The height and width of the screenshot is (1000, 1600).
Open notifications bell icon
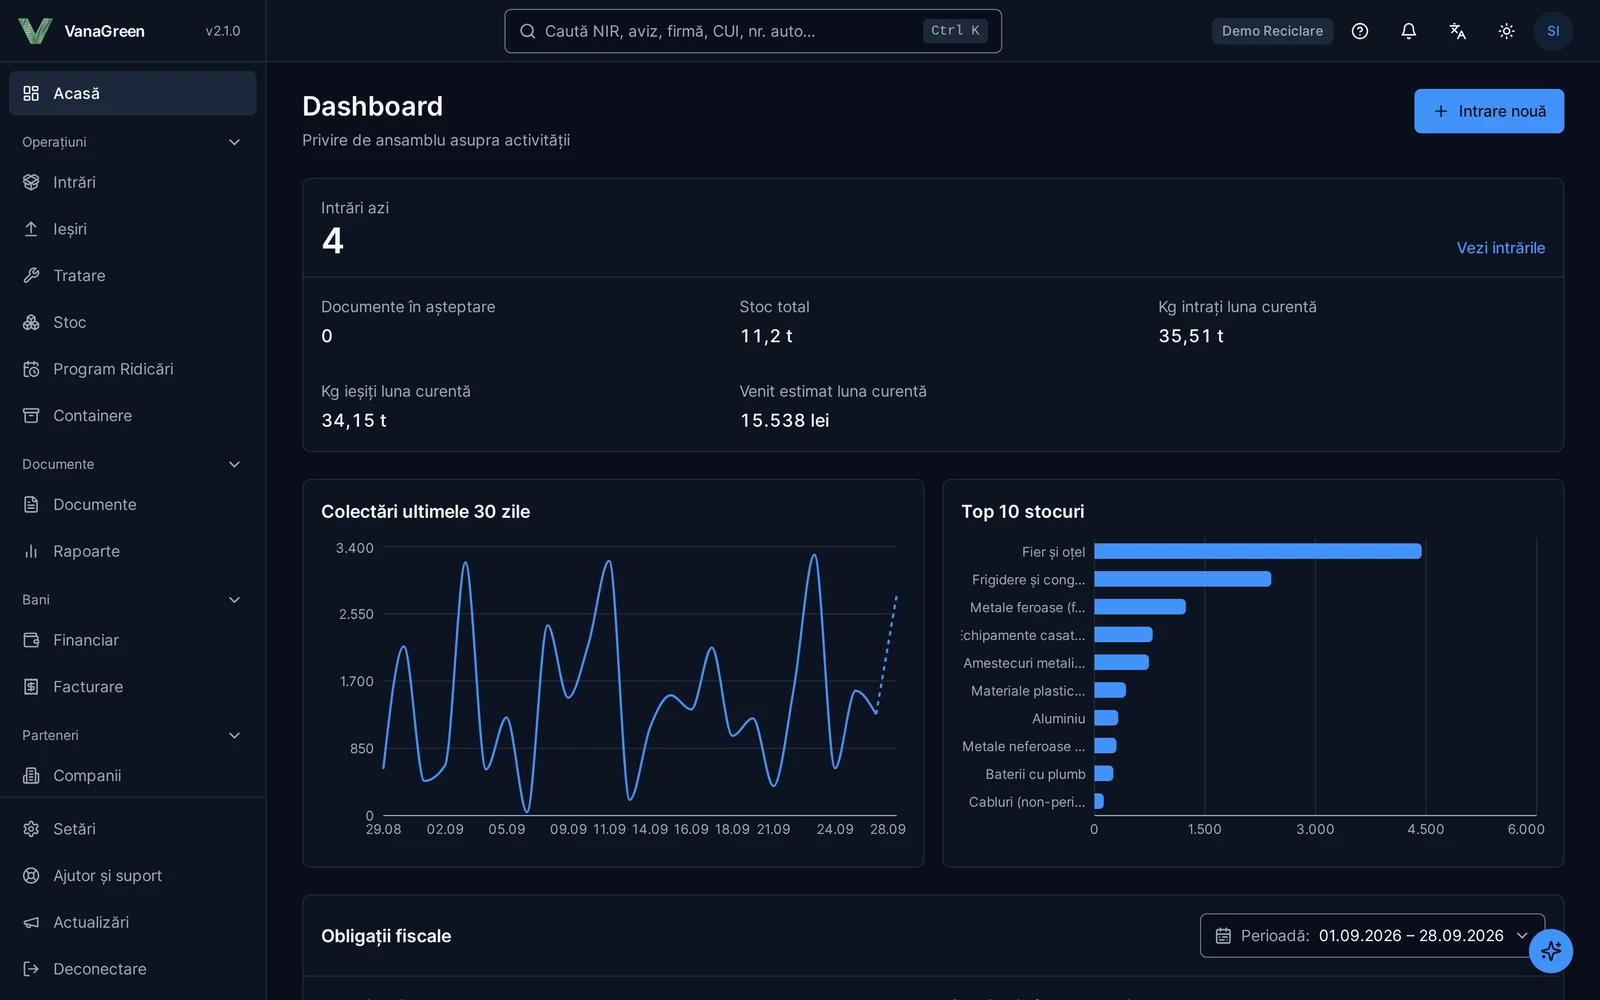(1409, 31)
